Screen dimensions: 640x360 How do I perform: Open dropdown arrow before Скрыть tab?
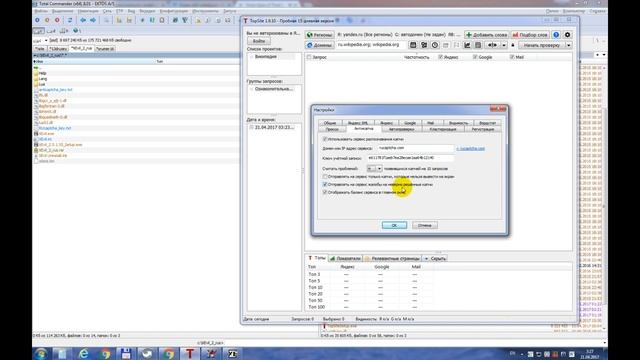(426, 258)
